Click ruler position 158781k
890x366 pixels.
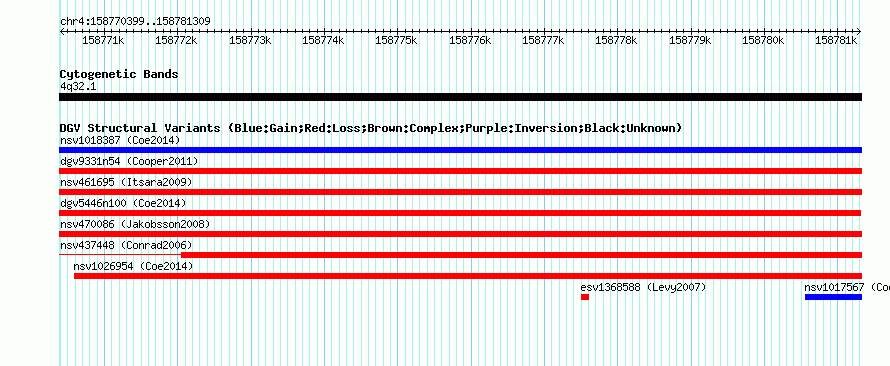pyautogui.click(x=837, y=40)
